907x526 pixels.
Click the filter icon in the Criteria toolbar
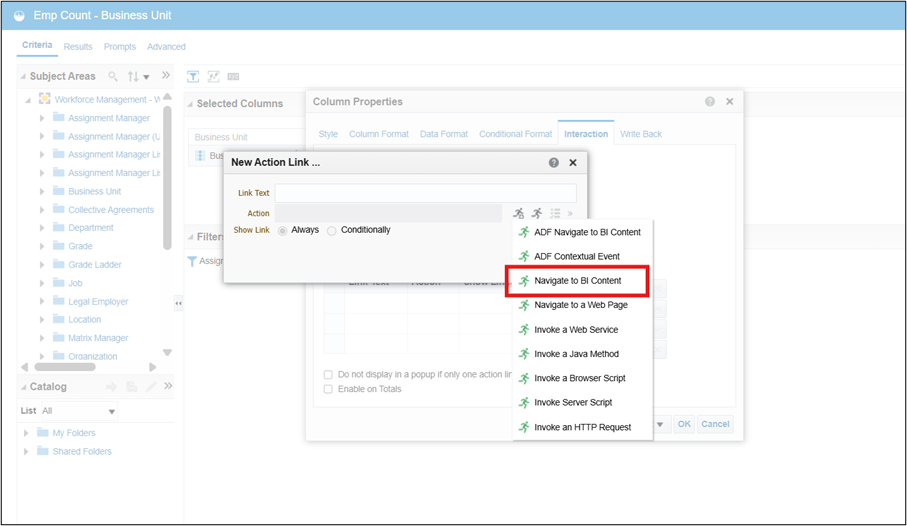(194, 76)
